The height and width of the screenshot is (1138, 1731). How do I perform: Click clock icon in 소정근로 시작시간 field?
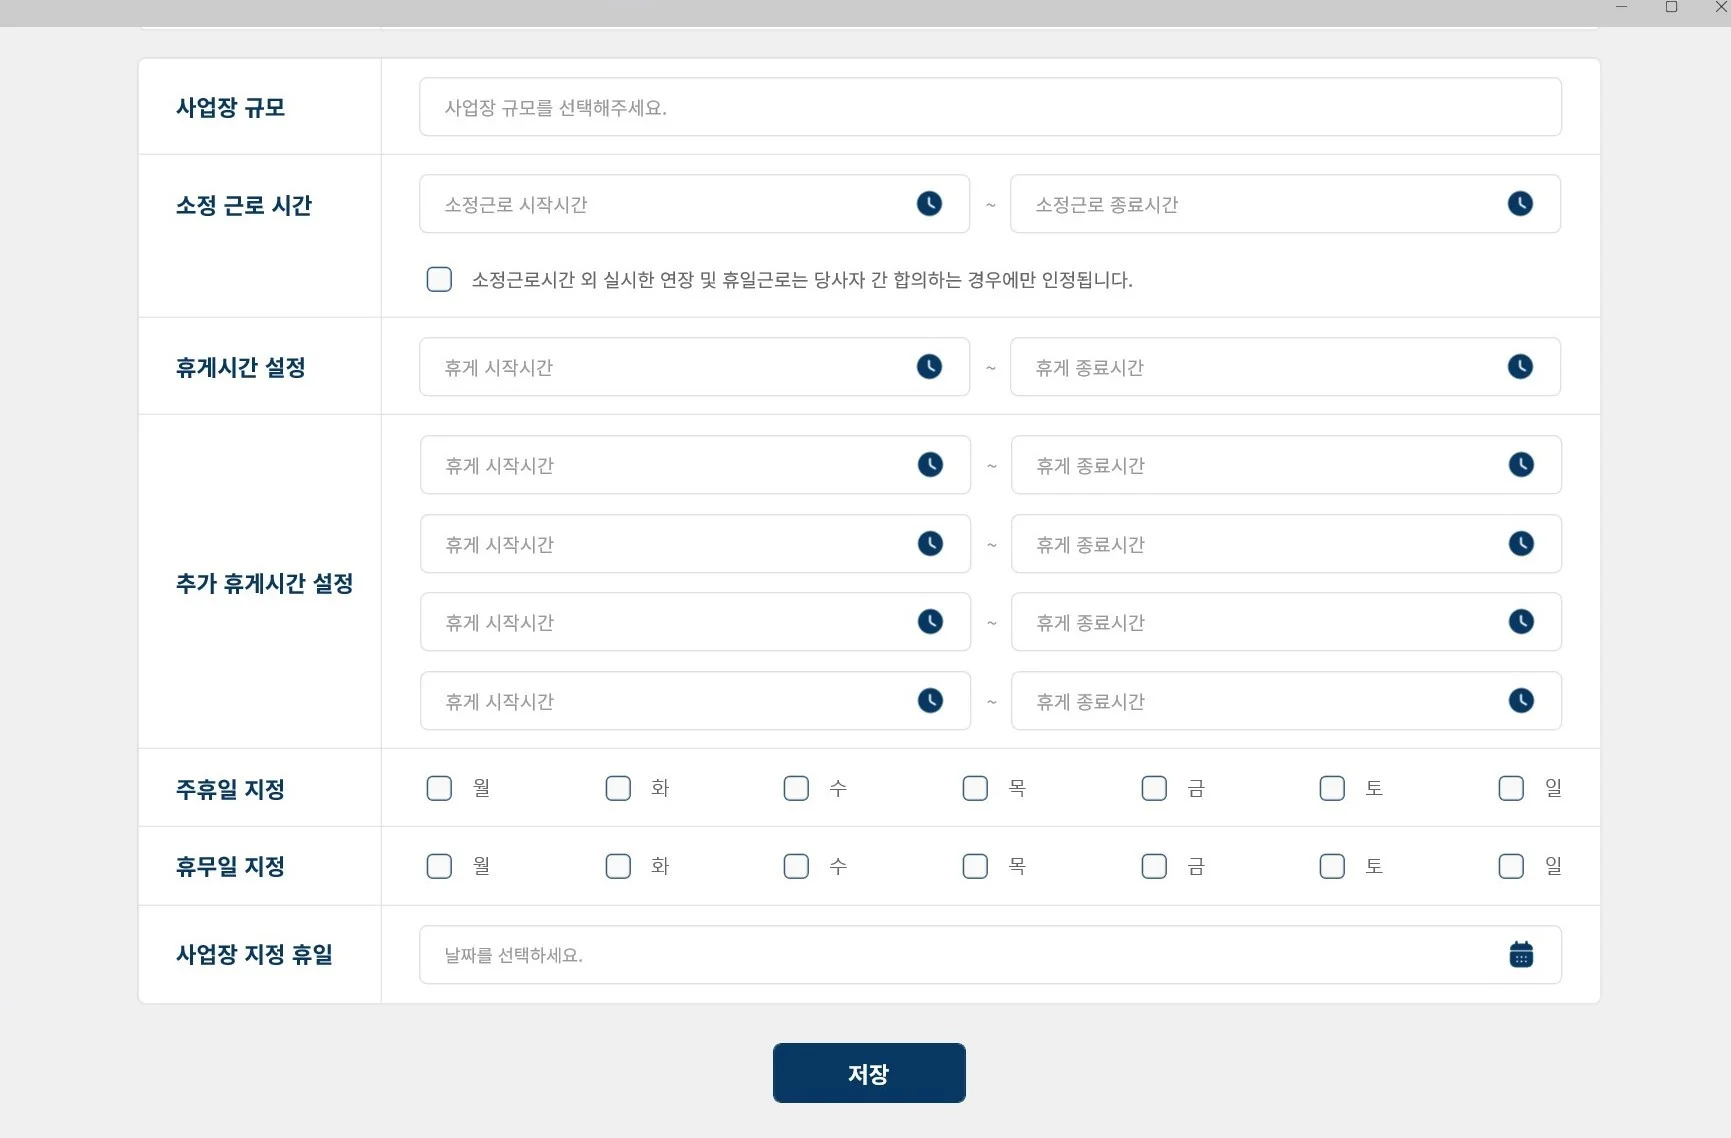coord(929,204)
